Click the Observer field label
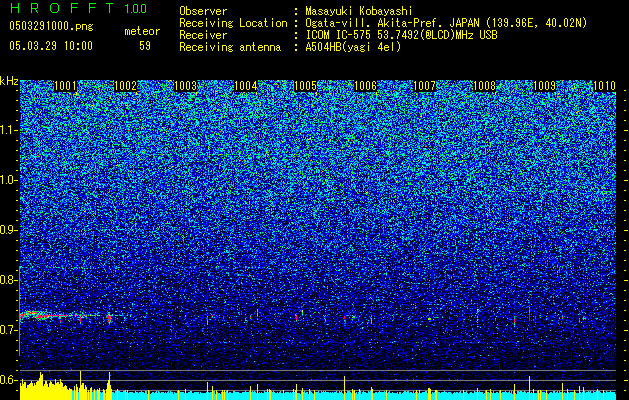This screenshot has height=400, width=629. tap(203, 11)
